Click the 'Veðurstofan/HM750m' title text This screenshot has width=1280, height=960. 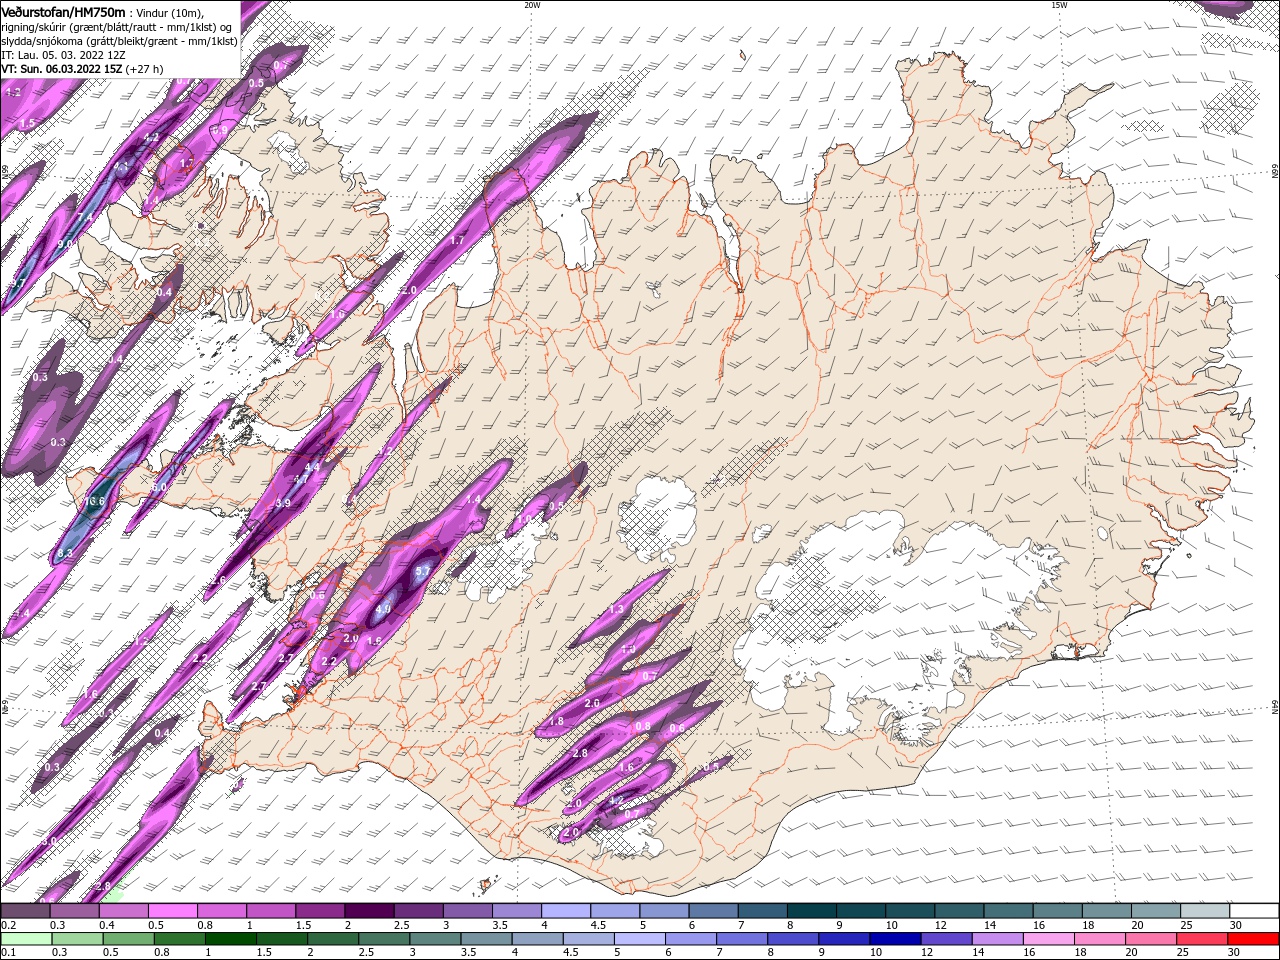[63, 11]
